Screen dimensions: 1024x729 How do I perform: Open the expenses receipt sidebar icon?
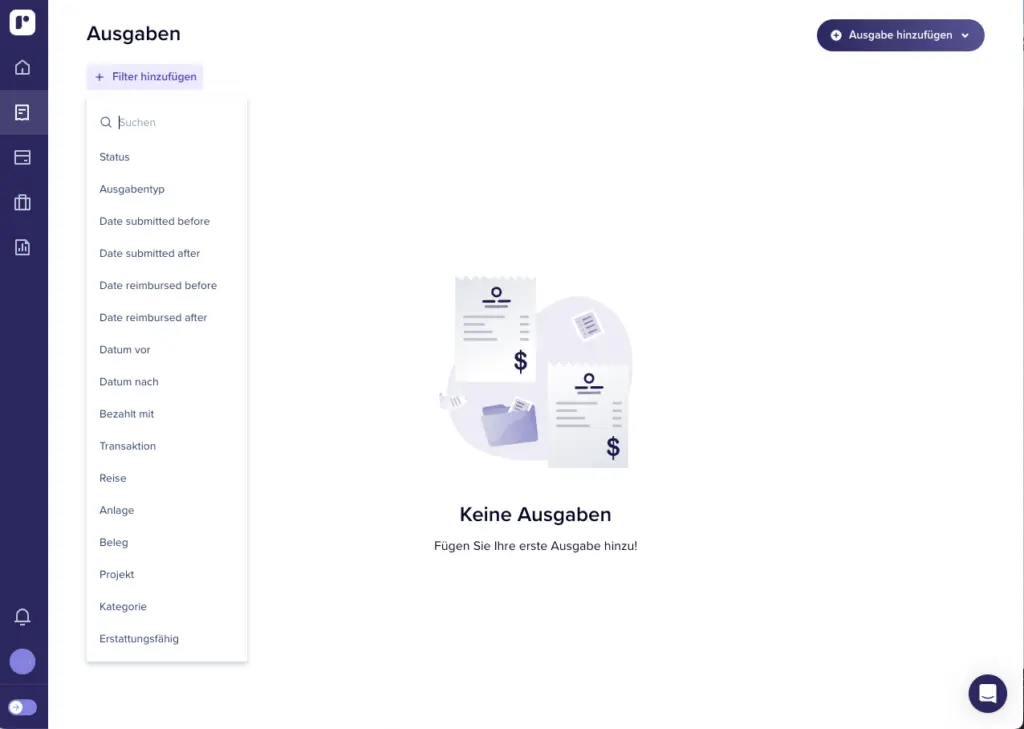(22, 112)
